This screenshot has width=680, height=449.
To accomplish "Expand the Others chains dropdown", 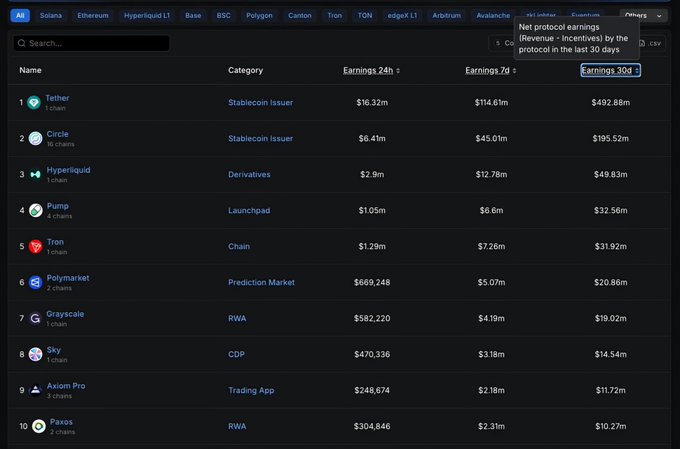I will [643, 16].
